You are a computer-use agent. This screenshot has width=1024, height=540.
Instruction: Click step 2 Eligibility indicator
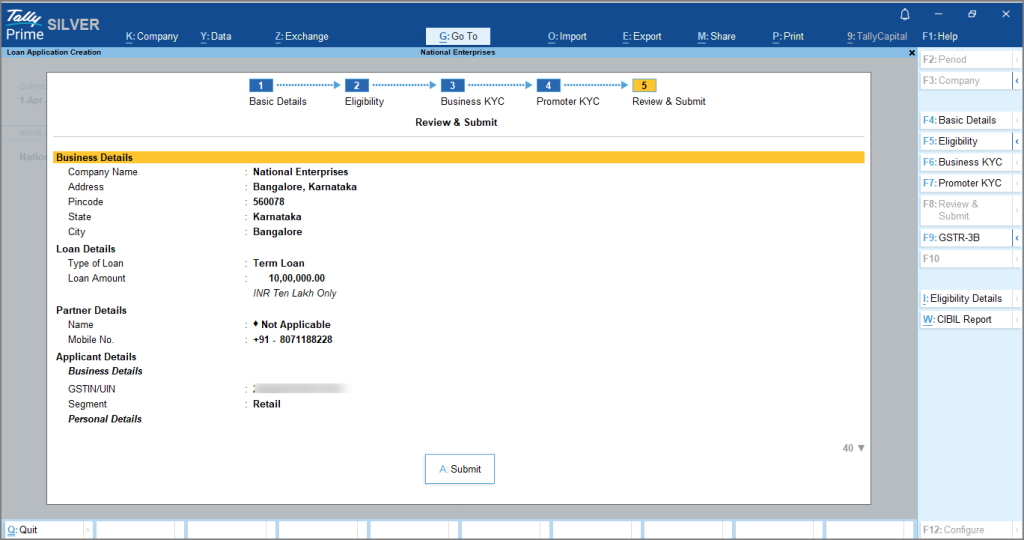tap(356, 86)
